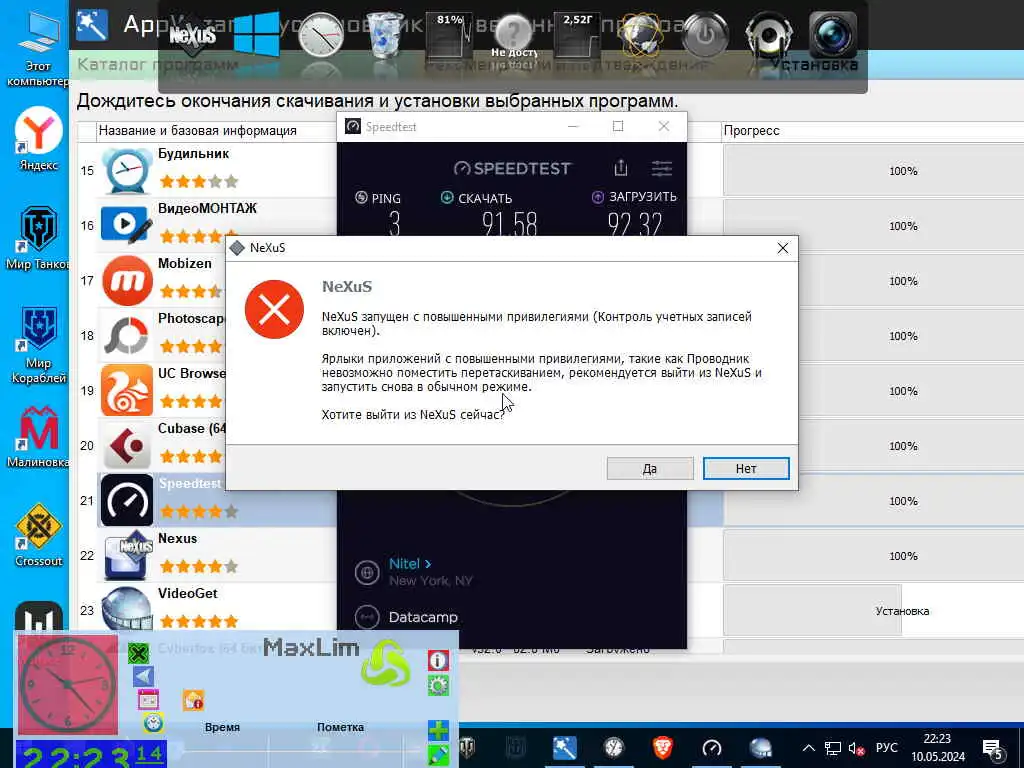Click the green pencil edit icon in MaxLim

pyautogui.click(x=438, y=755)
